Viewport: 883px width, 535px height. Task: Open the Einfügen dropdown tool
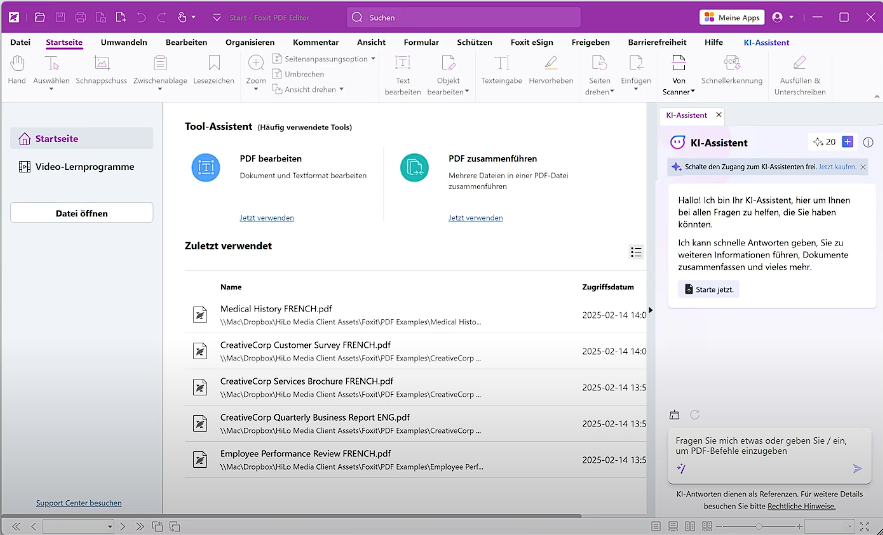[x=636, y=73]
